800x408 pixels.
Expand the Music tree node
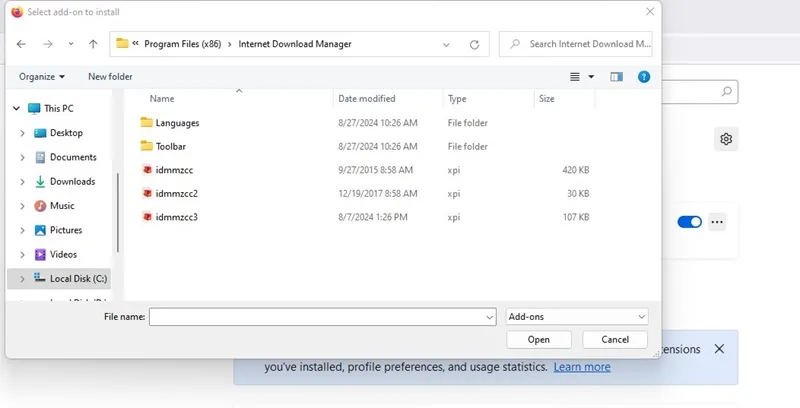pos(22,206)
